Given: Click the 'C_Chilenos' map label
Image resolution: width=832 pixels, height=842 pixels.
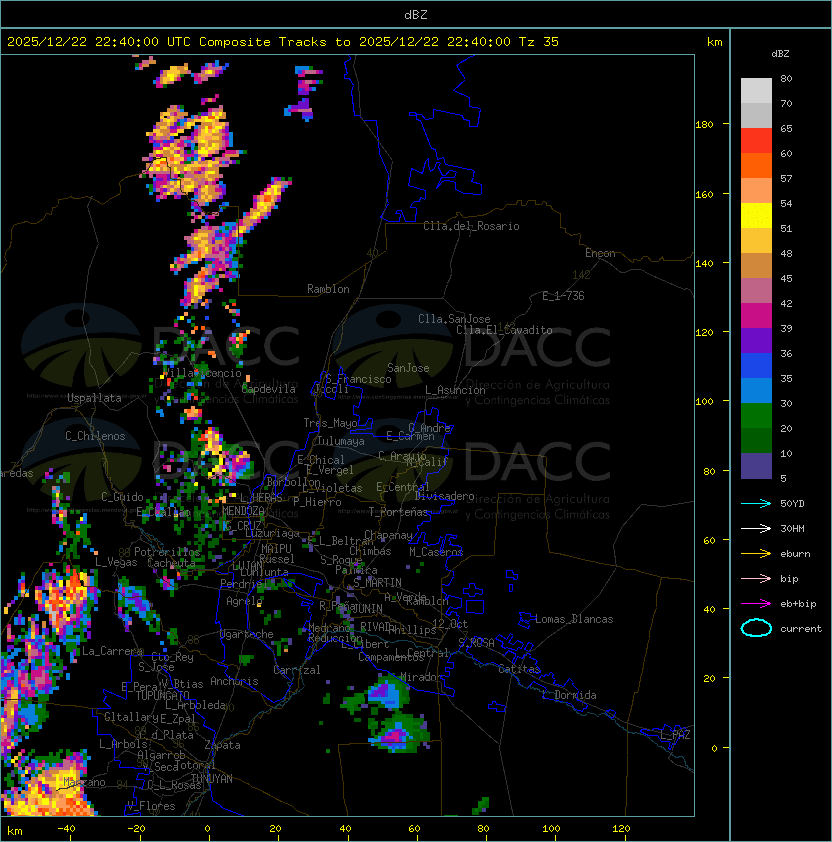Looking at the screenshot, I should (95, 436).
